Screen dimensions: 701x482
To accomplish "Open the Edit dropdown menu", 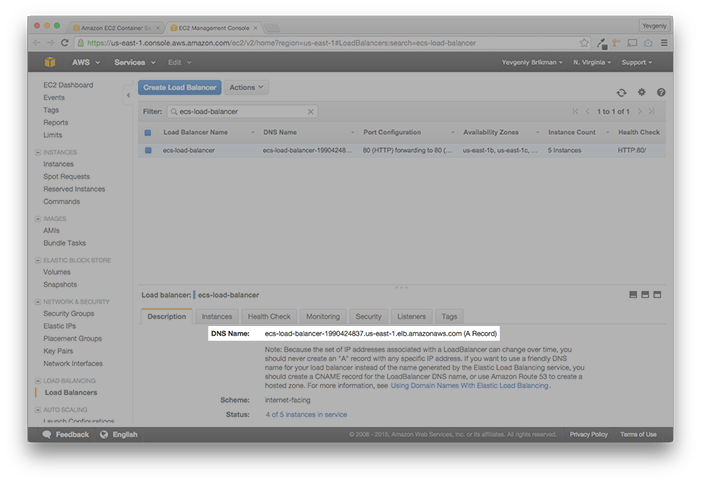I will pos(179,62).
